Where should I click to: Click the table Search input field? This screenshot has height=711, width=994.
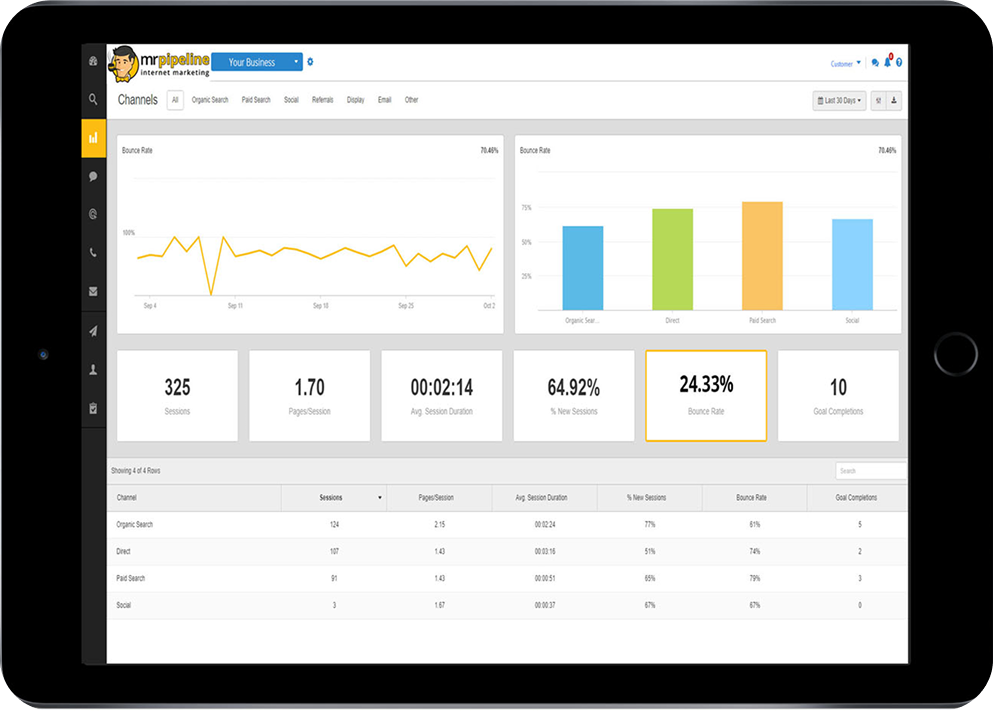coord(870,470)
